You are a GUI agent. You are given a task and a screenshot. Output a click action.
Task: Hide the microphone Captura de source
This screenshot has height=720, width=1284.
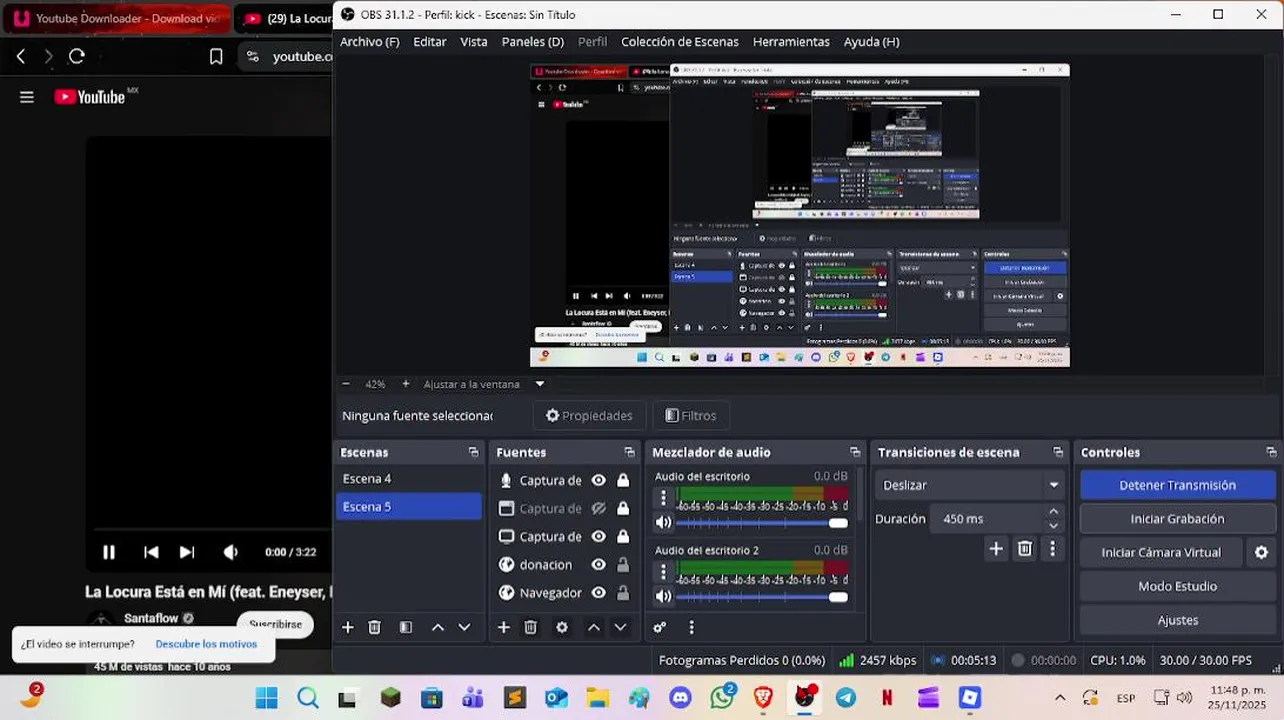click(598, 480)
